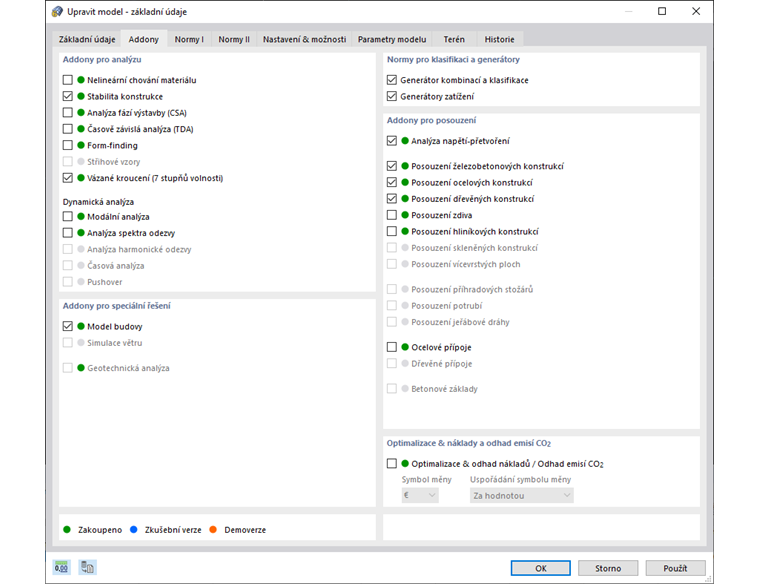
Task: Apply changes with Použít button
Action: coord(675,568)
